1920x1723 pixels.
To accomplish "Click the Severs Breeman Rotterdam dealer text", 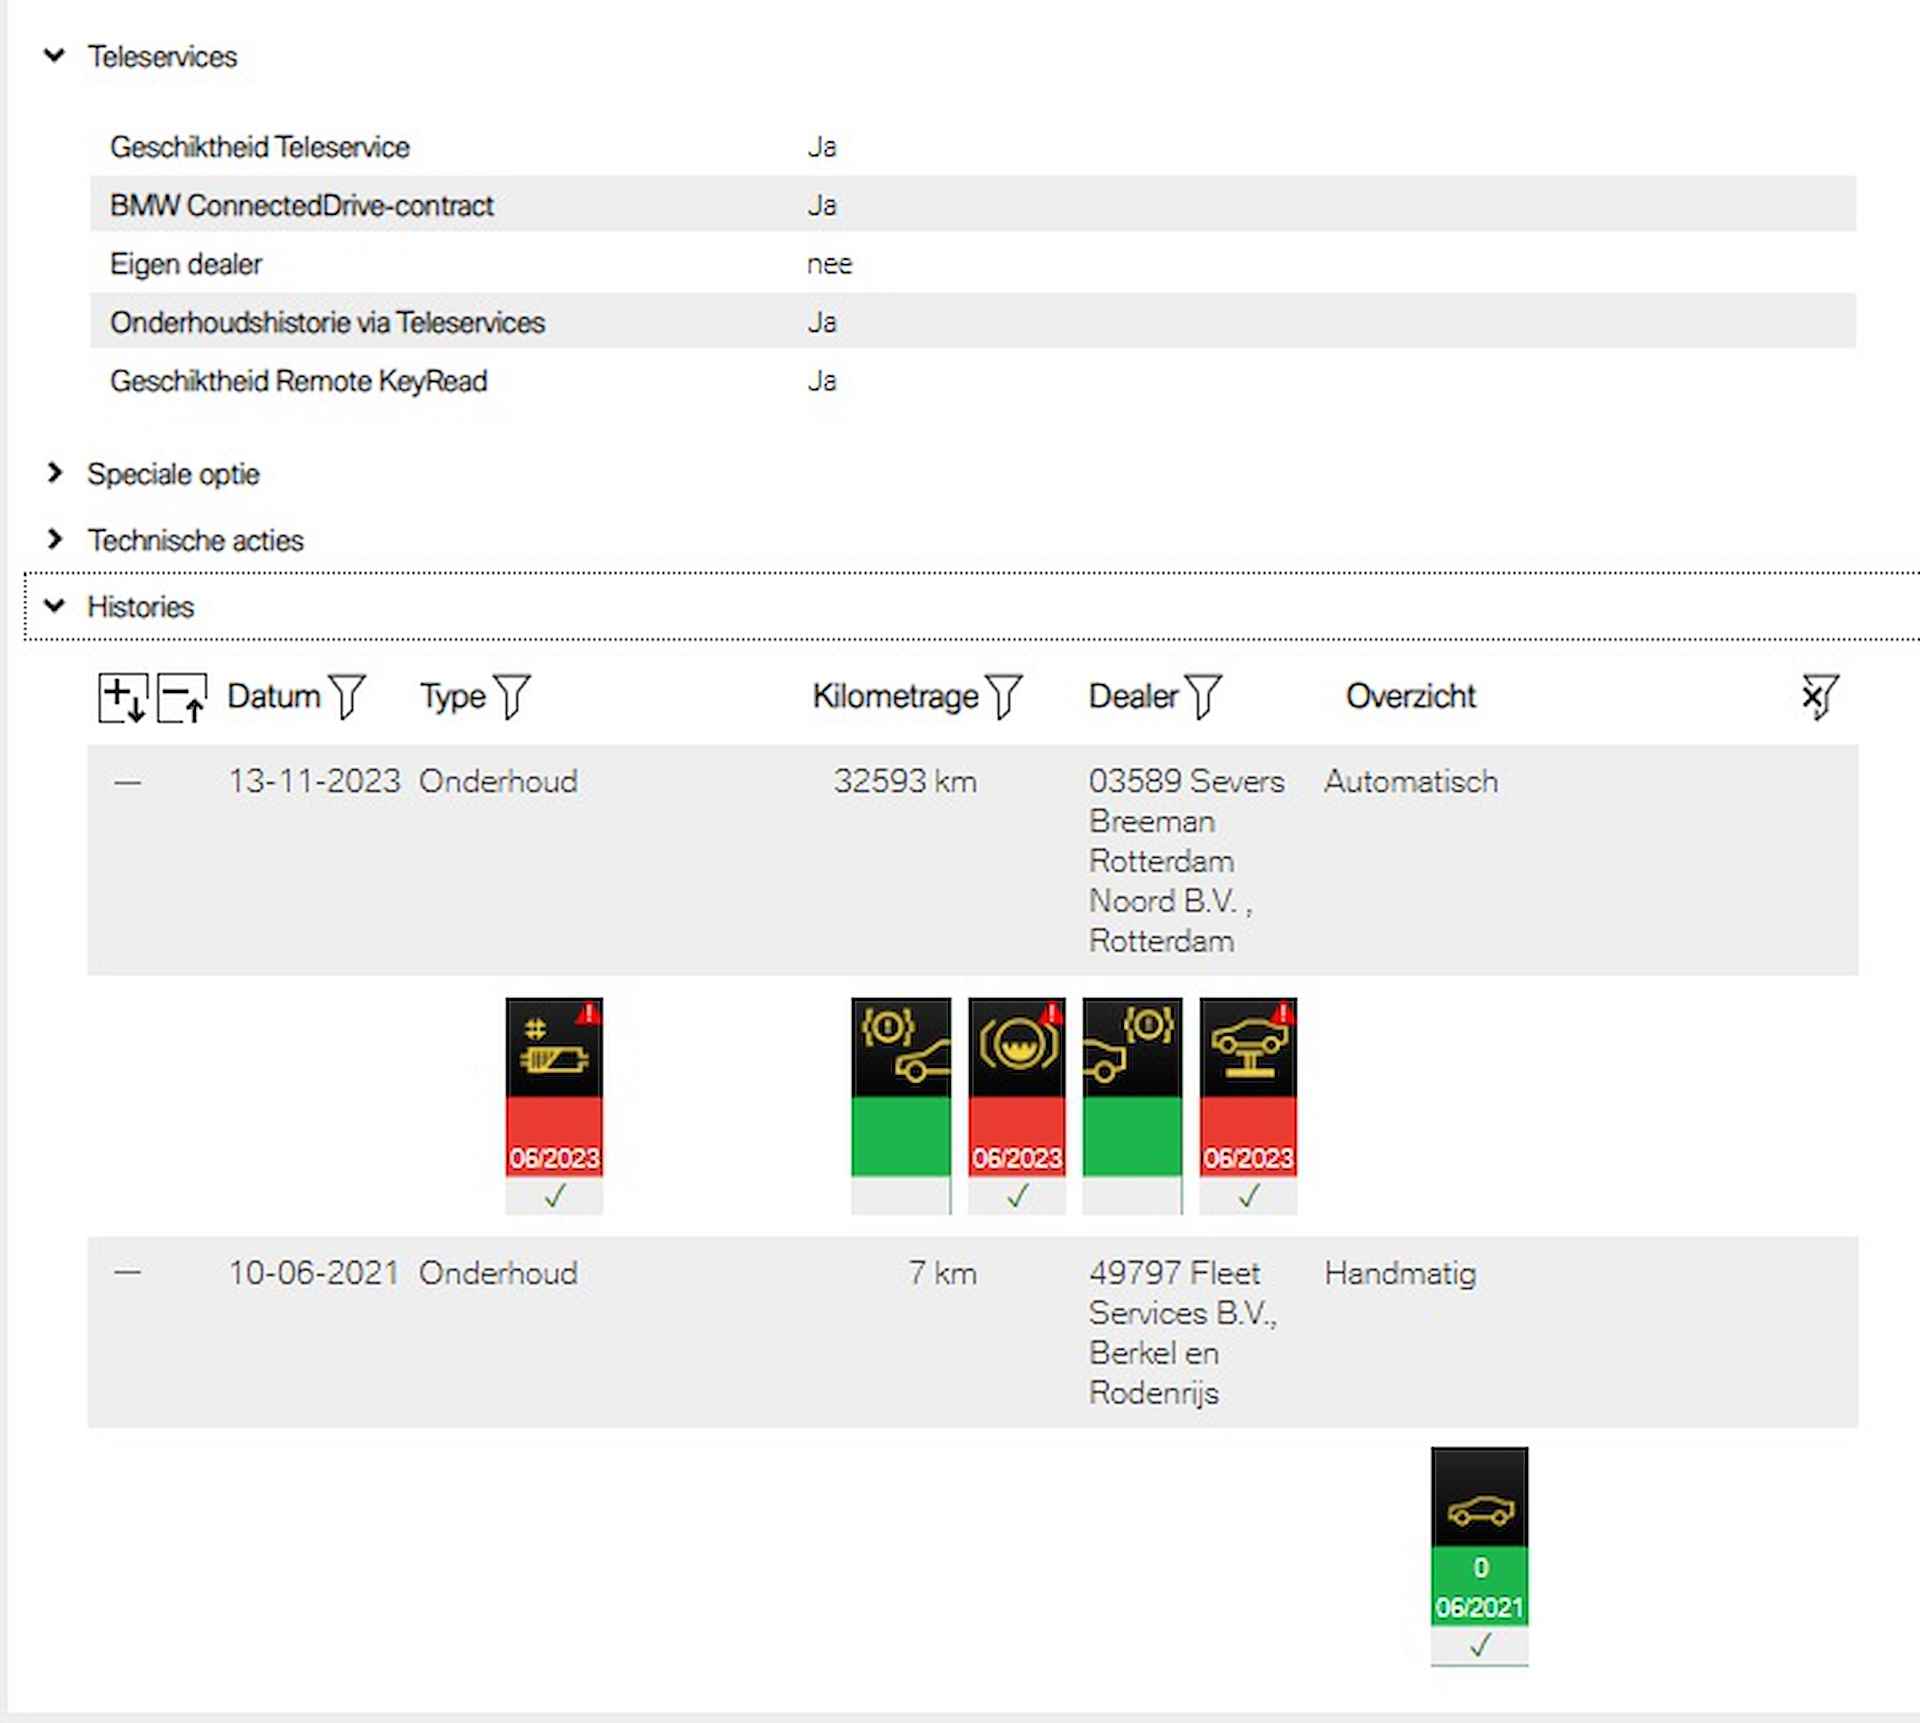I will click(x=1187, y=861).
